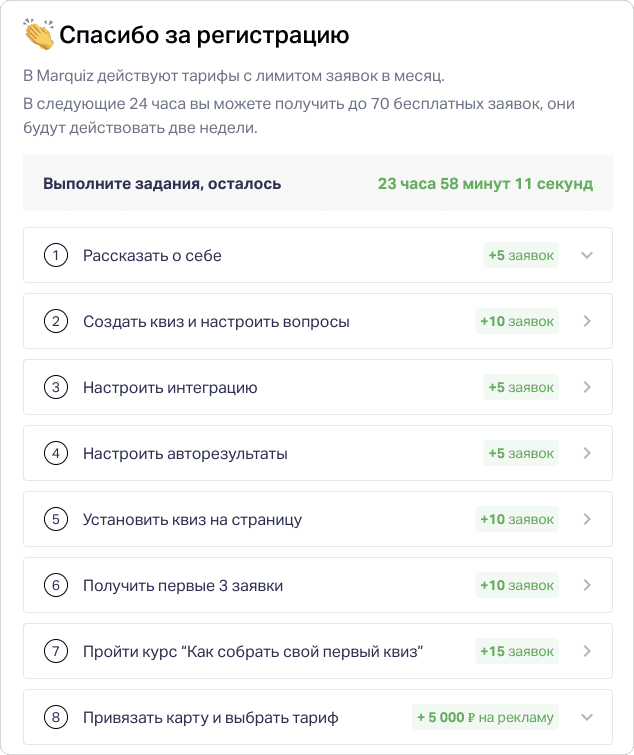
Task: Click the step 1 circle icon
Action: pyautogui.click(x=55, y=255)
